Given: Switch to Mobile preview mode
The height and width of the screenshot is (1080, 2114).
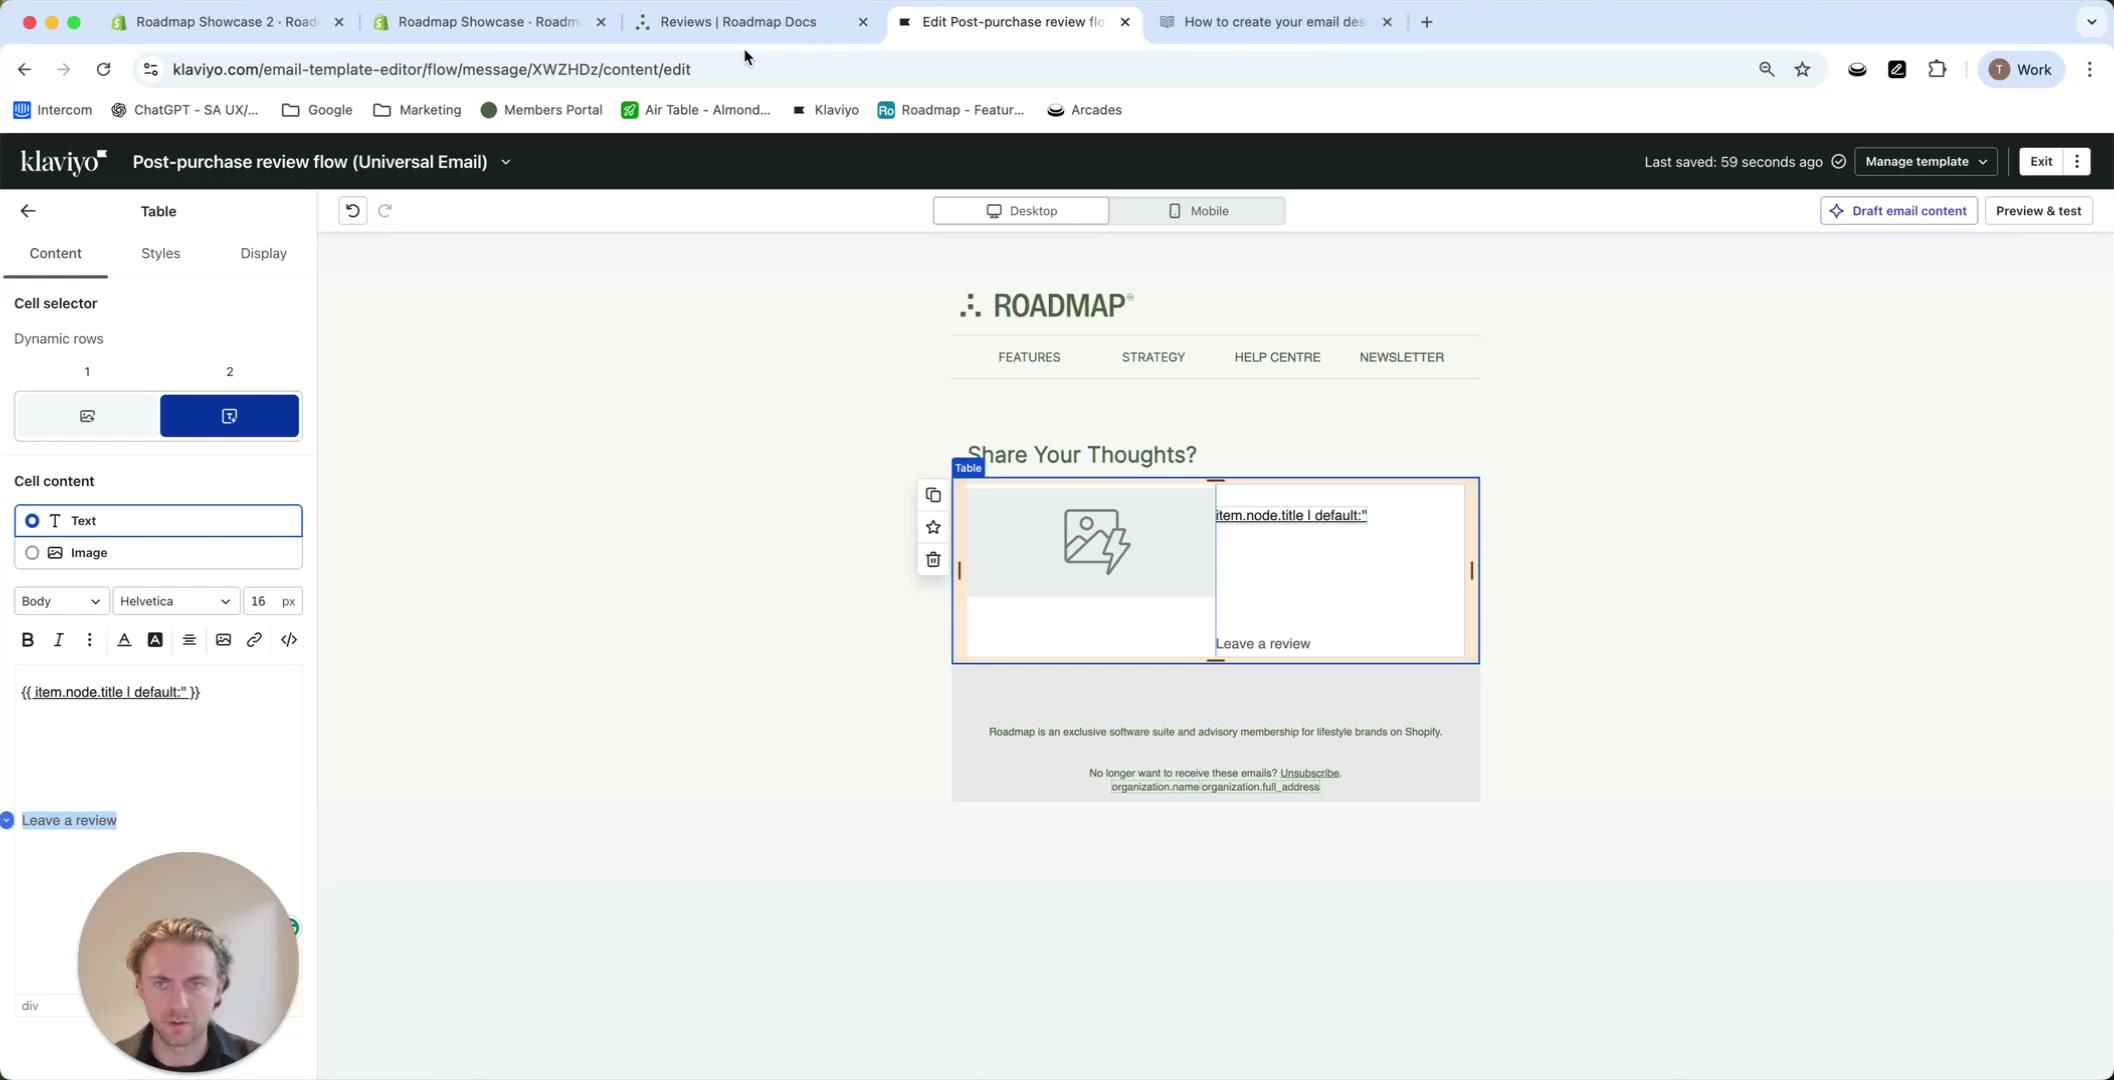Looking at the screenshot, I should 1197,211.
